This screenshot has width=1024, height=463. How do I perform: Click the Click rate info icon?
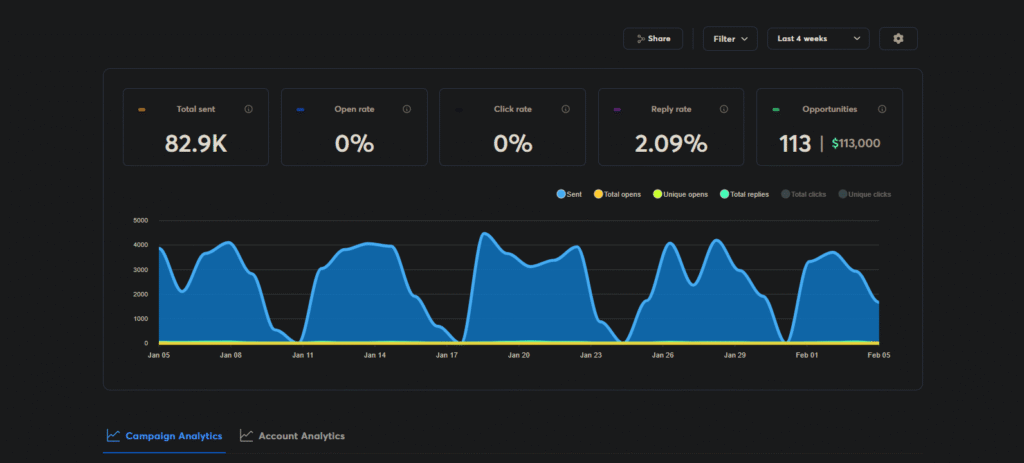[566, 109]
